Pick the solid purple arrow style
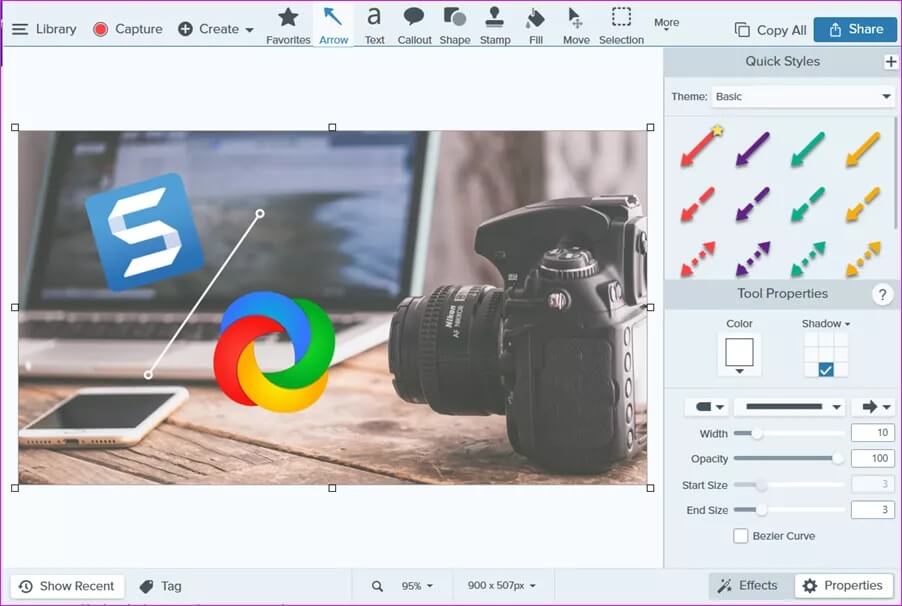This screenshot has width=902, height=606. tap(752, 149)
